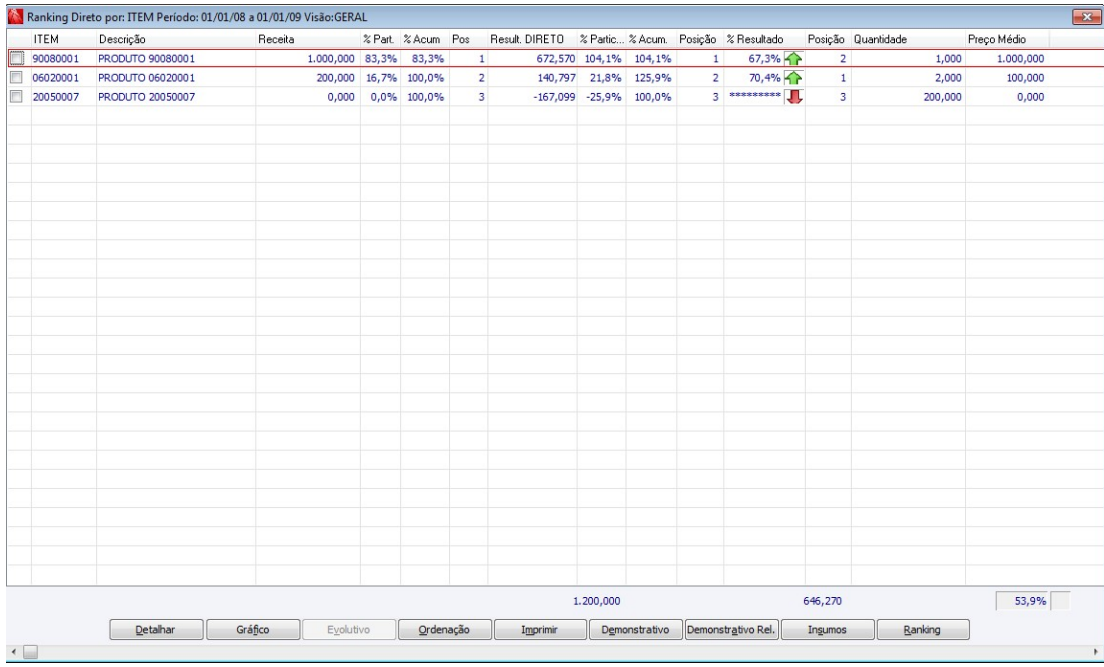Click the Evolutivo button
Screen dimensions: 1104x667
349,630
